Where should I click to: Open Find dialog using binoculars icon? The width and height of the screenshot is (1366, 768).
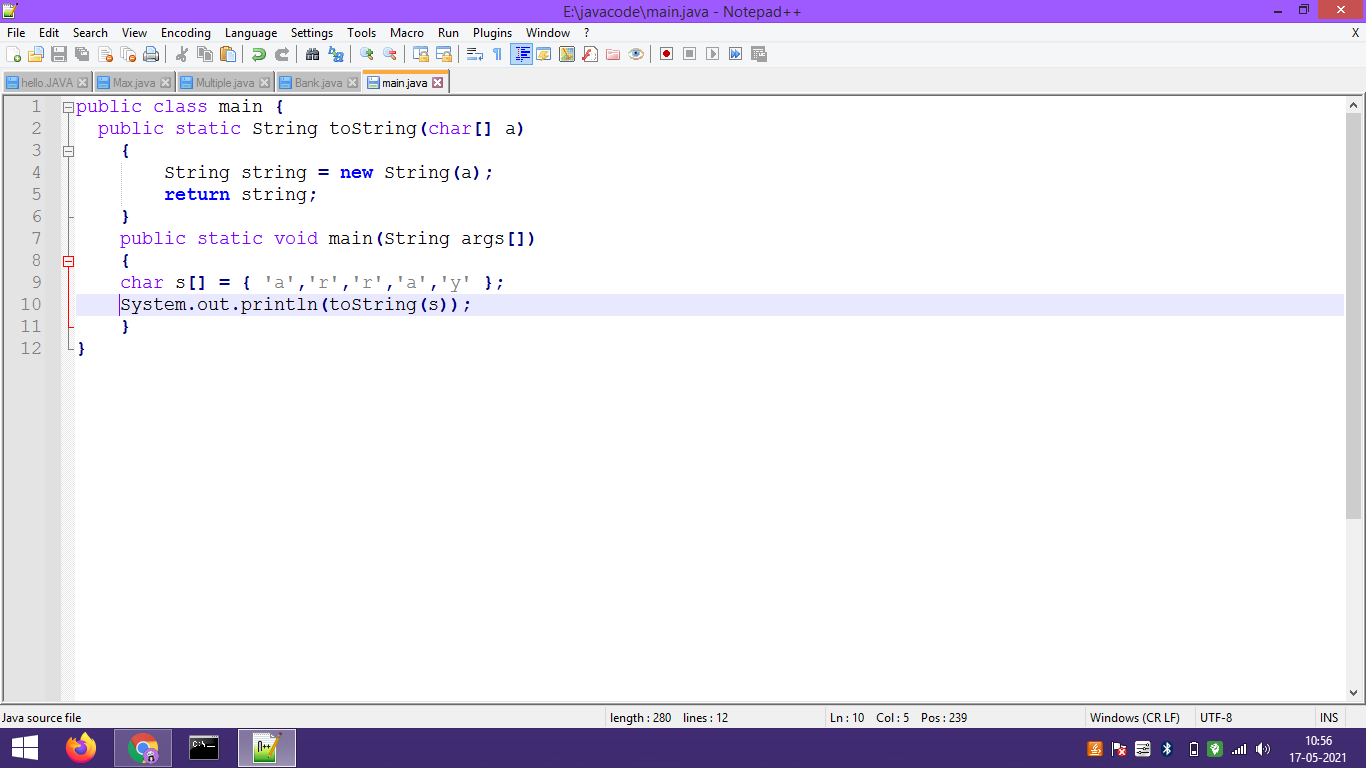tap(311, 54)
